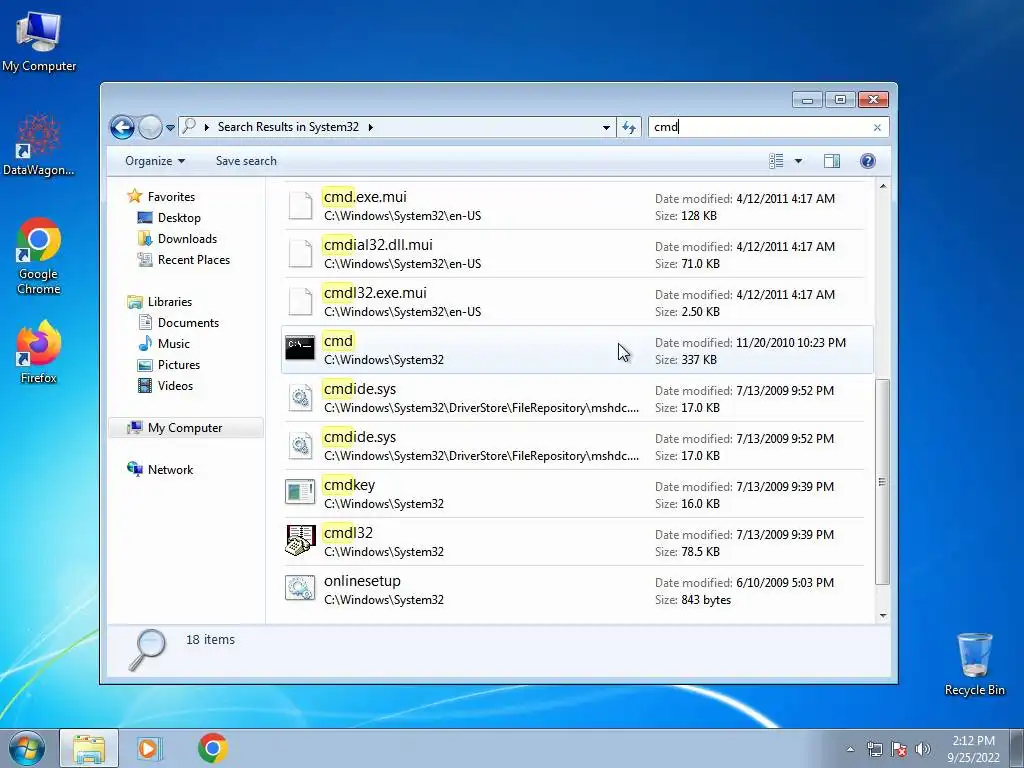The image size is (1024, 768).
Task: Click the Back navigation arrow button
Action: 122,127
